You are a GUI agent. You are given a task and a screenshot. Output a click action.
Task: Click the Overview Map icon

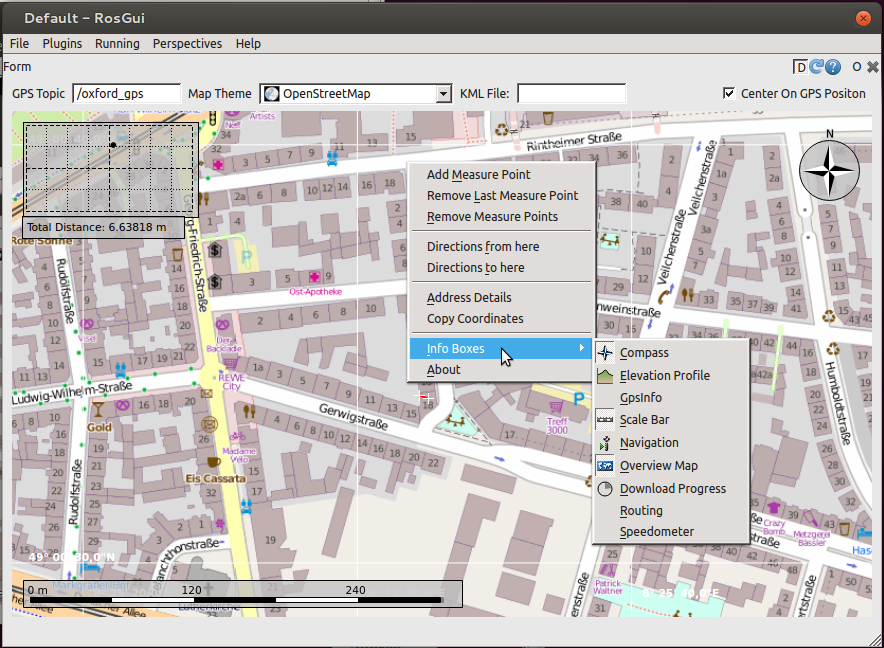point(604,466)
